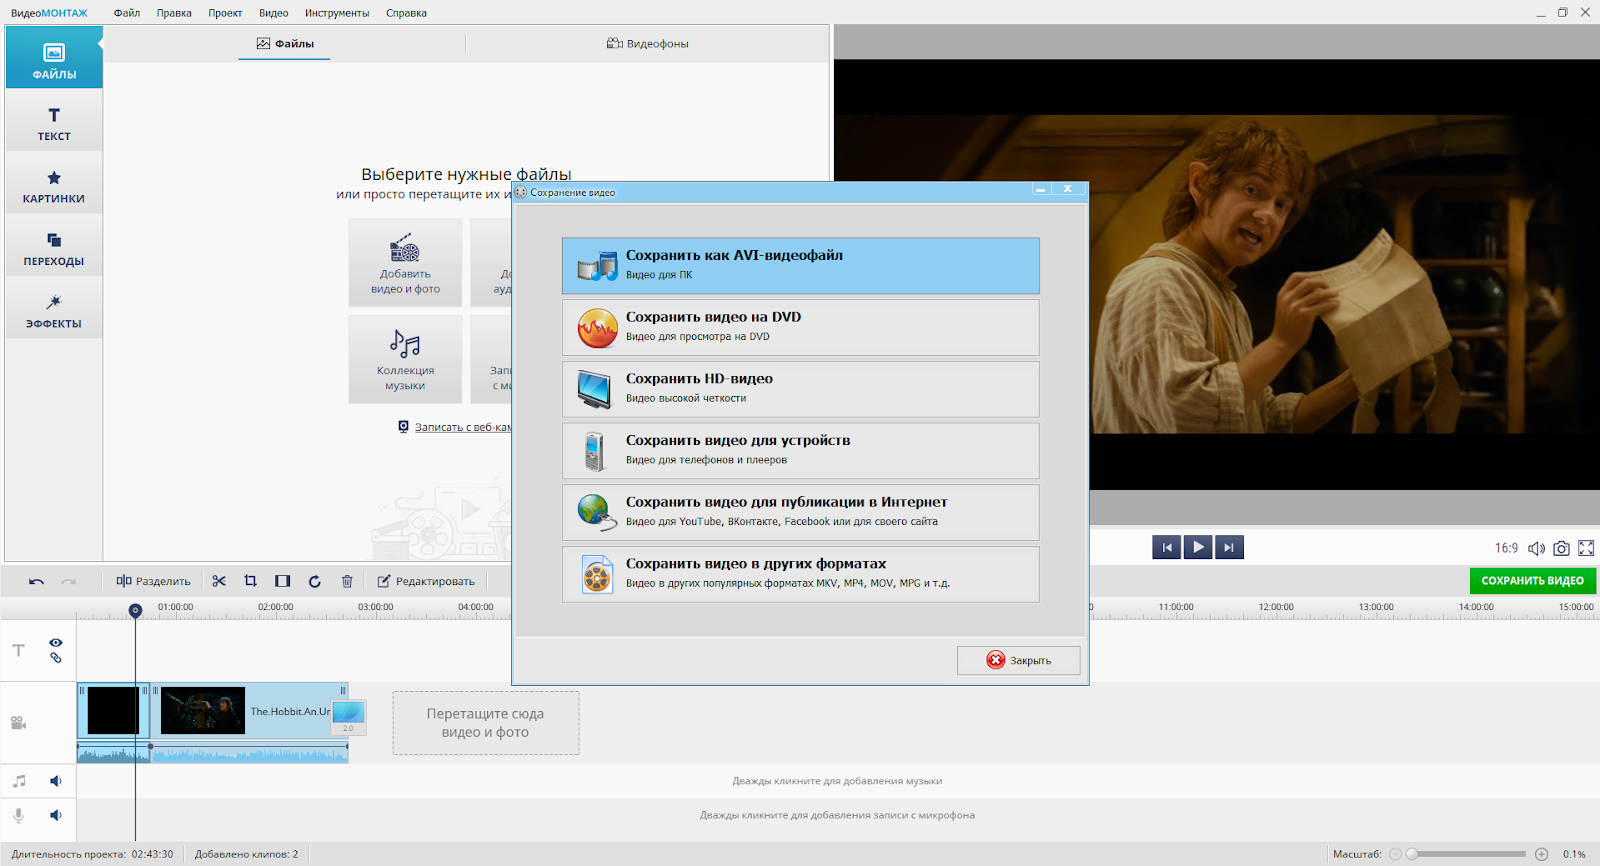Take a snapshot with the camera icon
This screenshot has height=866, width=1600.
click(x=1561, y=548)
